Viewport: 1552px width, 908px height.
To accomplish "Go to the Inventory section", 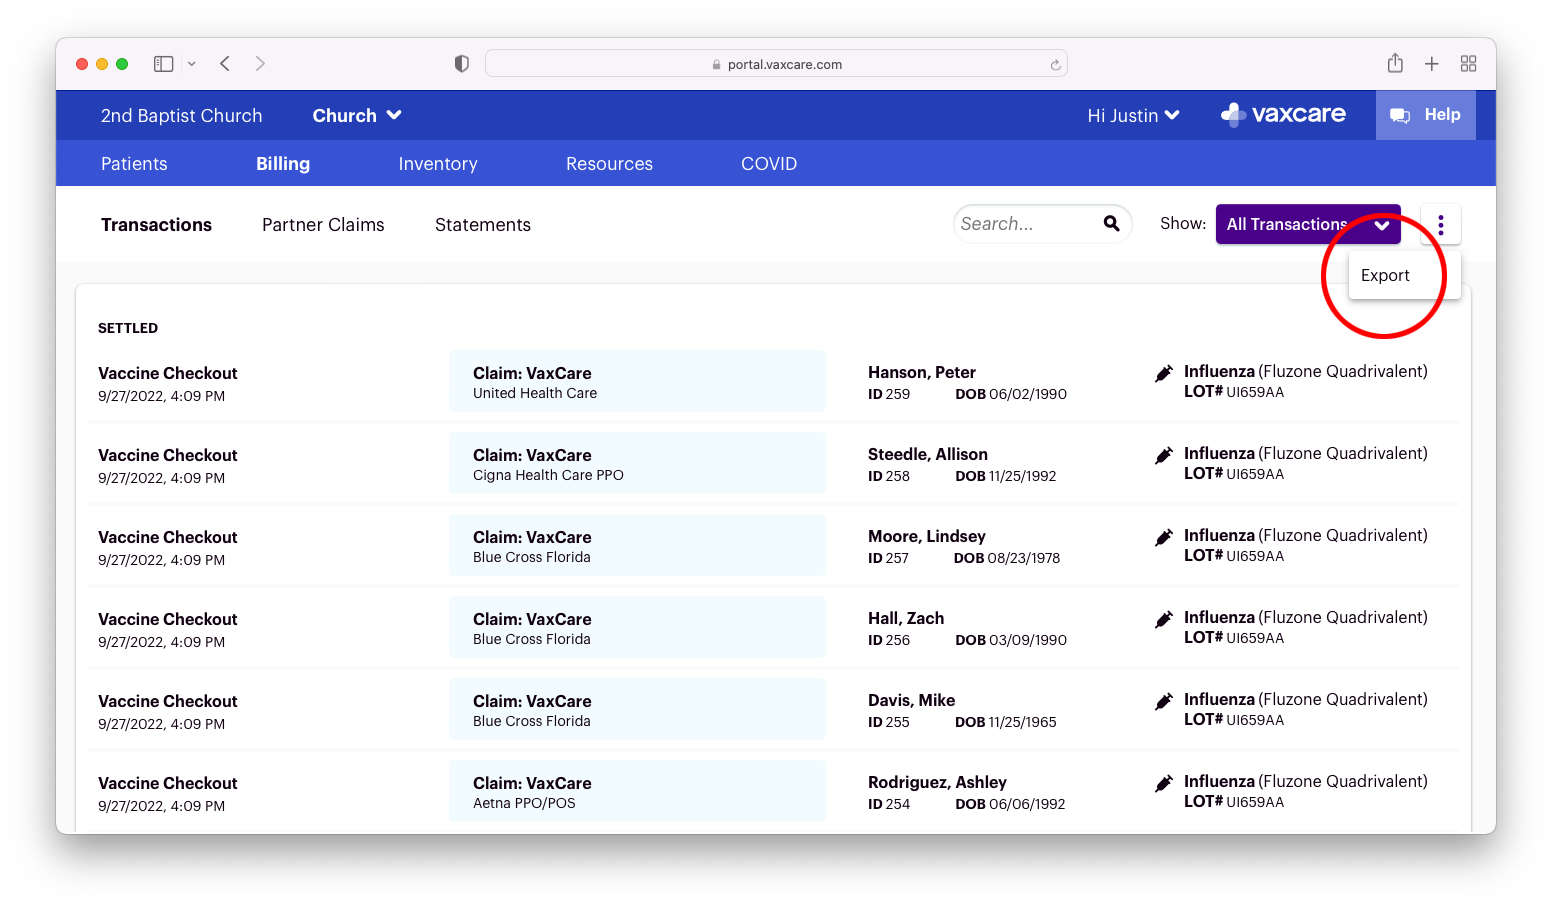I will (x=437, y=164).
